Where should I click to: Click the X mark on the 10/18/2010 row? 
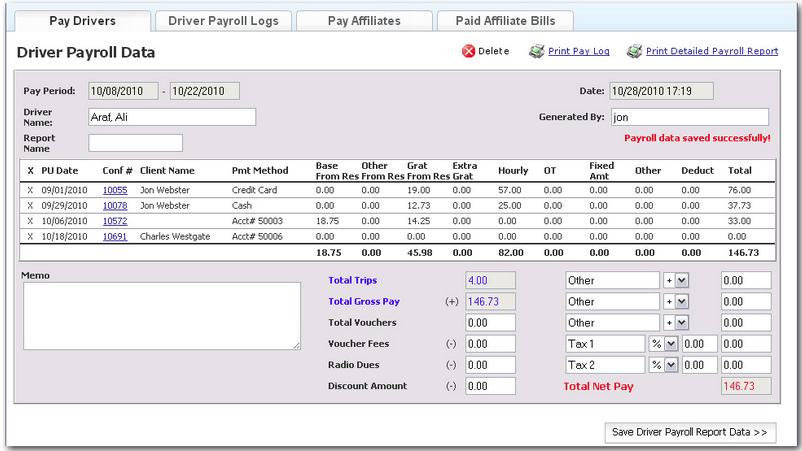30,237
